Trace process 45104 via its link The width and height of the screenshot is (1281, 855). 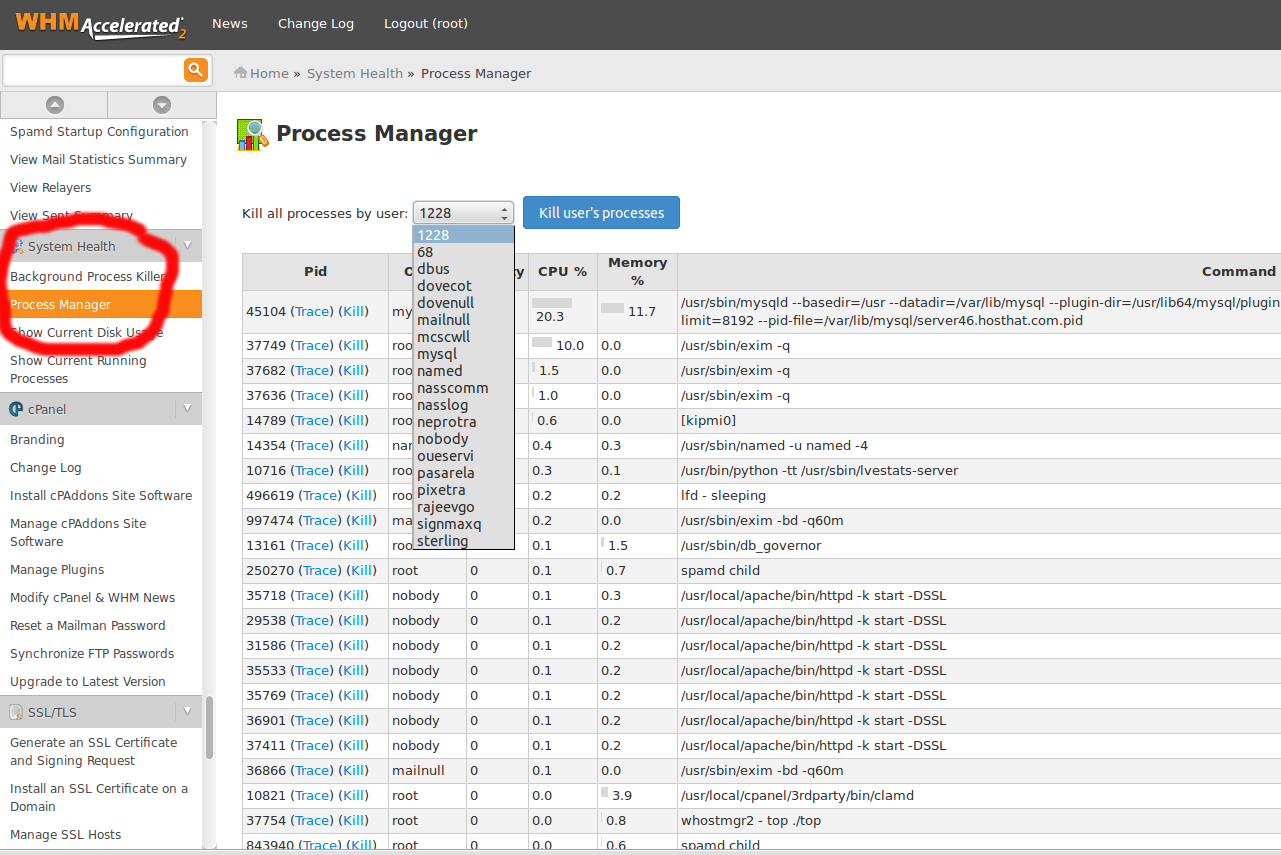point(312,310)
